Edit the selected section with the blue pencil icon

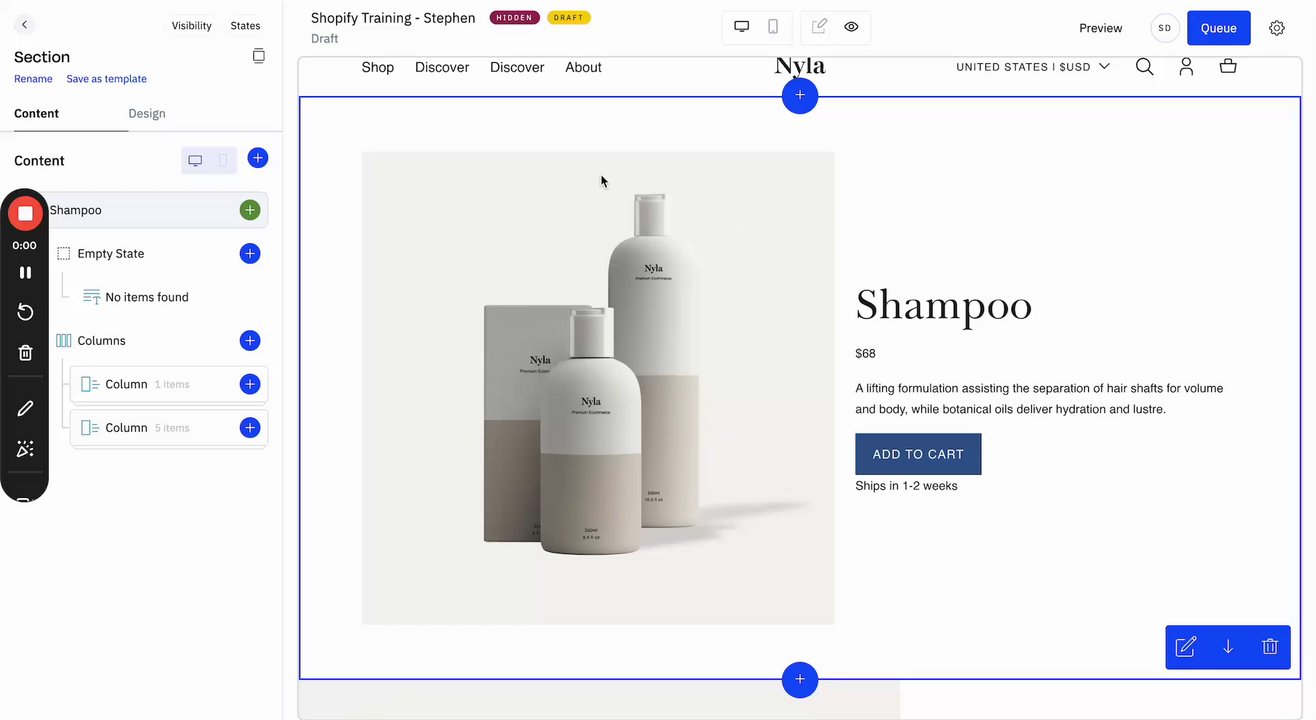pos(1186,647)
